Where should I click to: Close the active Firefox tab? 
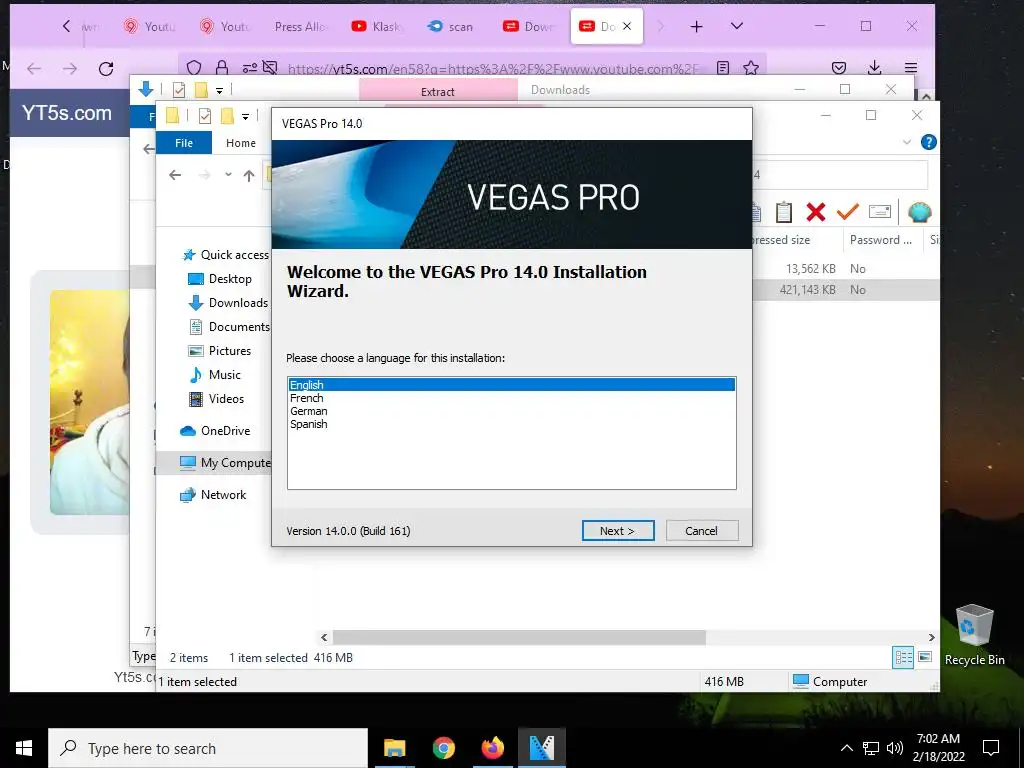tap(627, 26)
